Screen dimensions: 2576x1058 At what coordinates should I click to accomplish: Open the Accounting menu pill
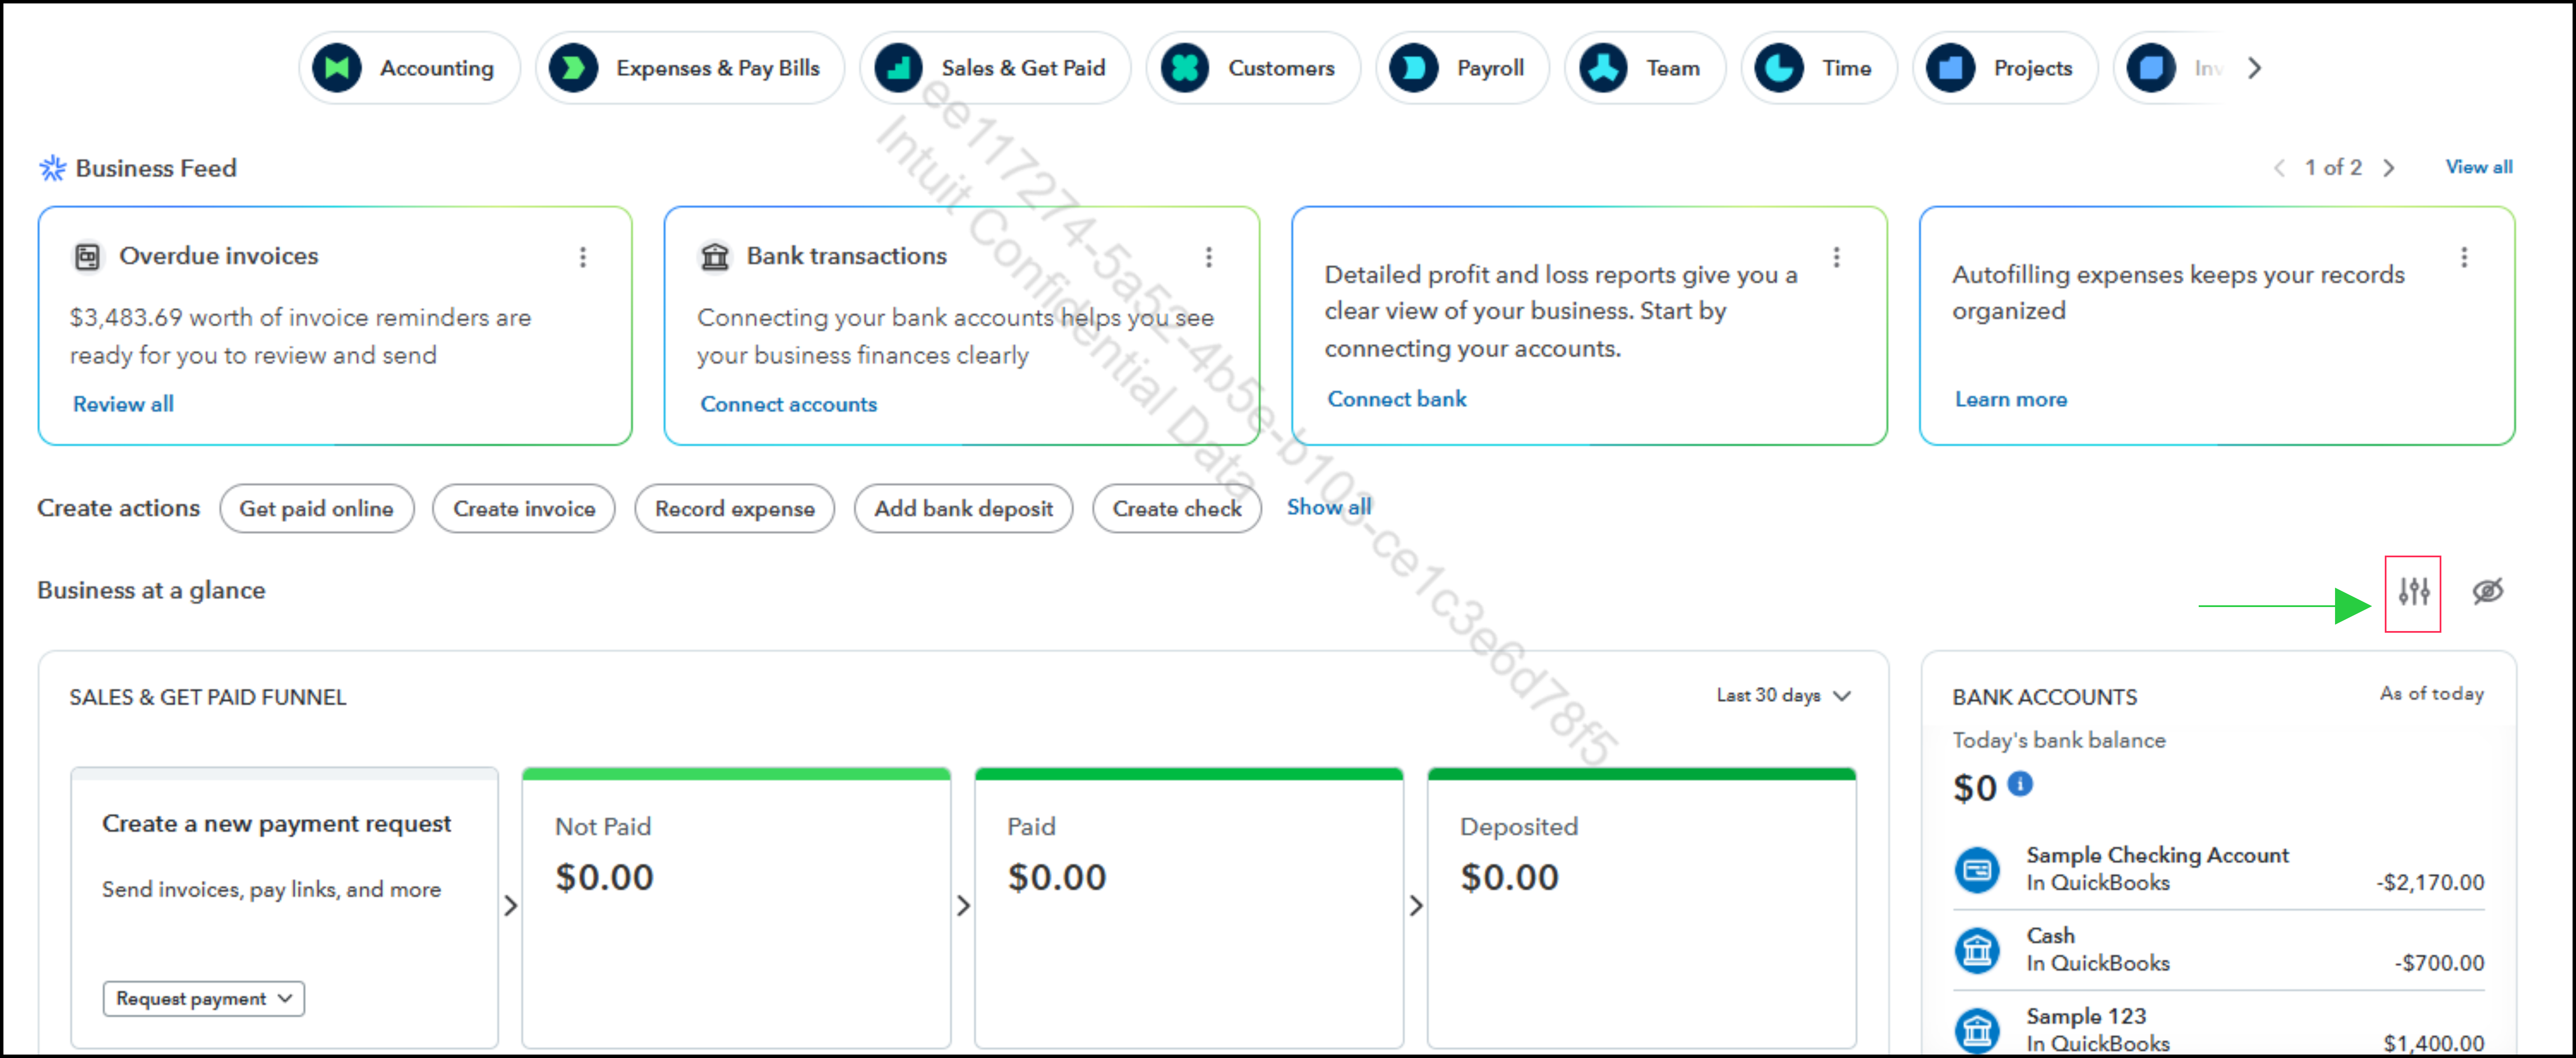point(409,68)
